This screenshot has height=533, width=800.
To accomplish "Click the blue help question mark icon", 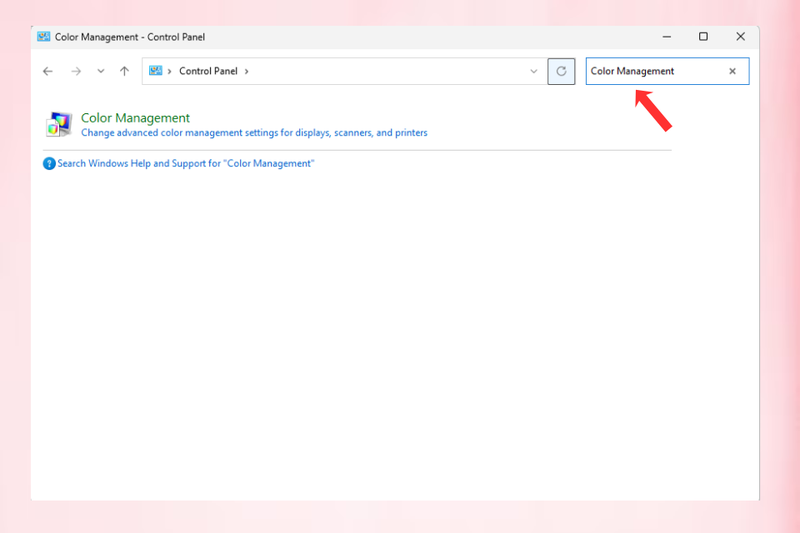I will click(49, 164).
